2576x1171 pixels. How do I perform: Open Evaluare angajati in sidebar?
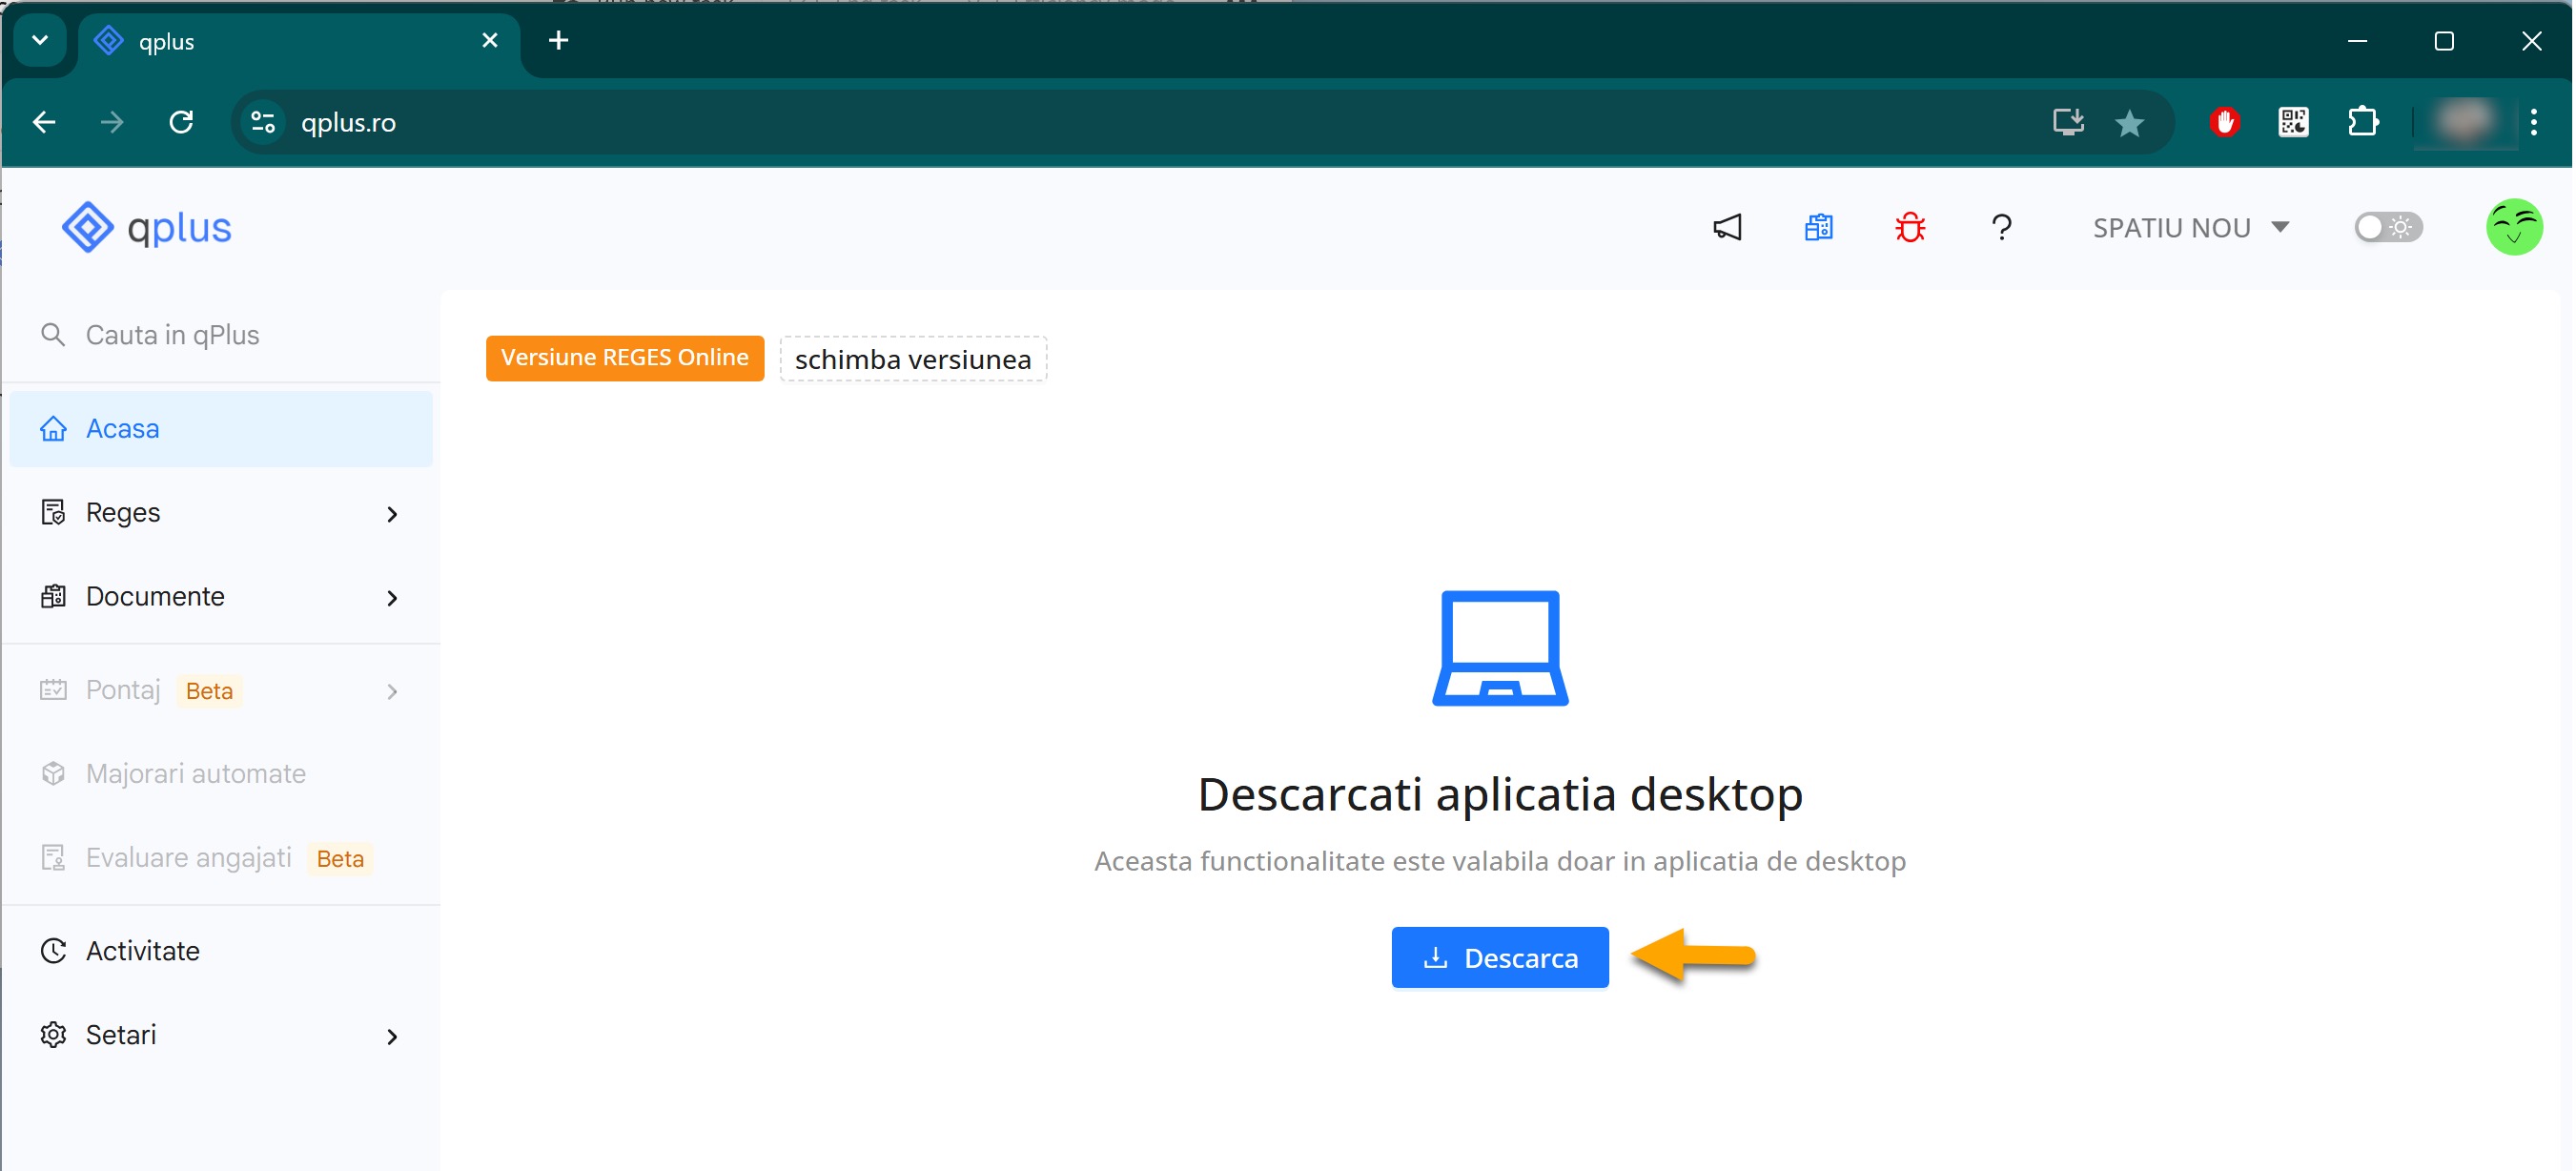pos(221,859)
